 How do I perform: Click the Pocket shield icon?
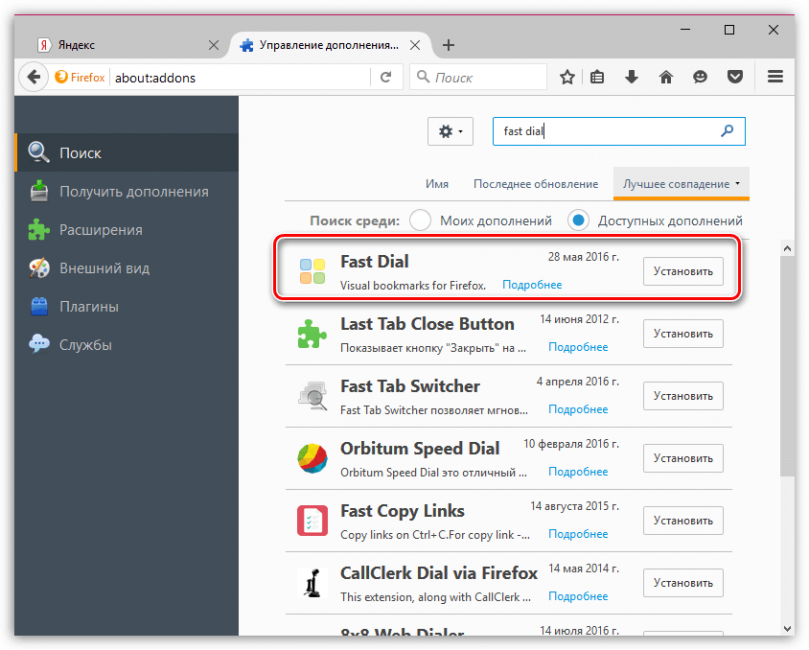pos(735,77)
